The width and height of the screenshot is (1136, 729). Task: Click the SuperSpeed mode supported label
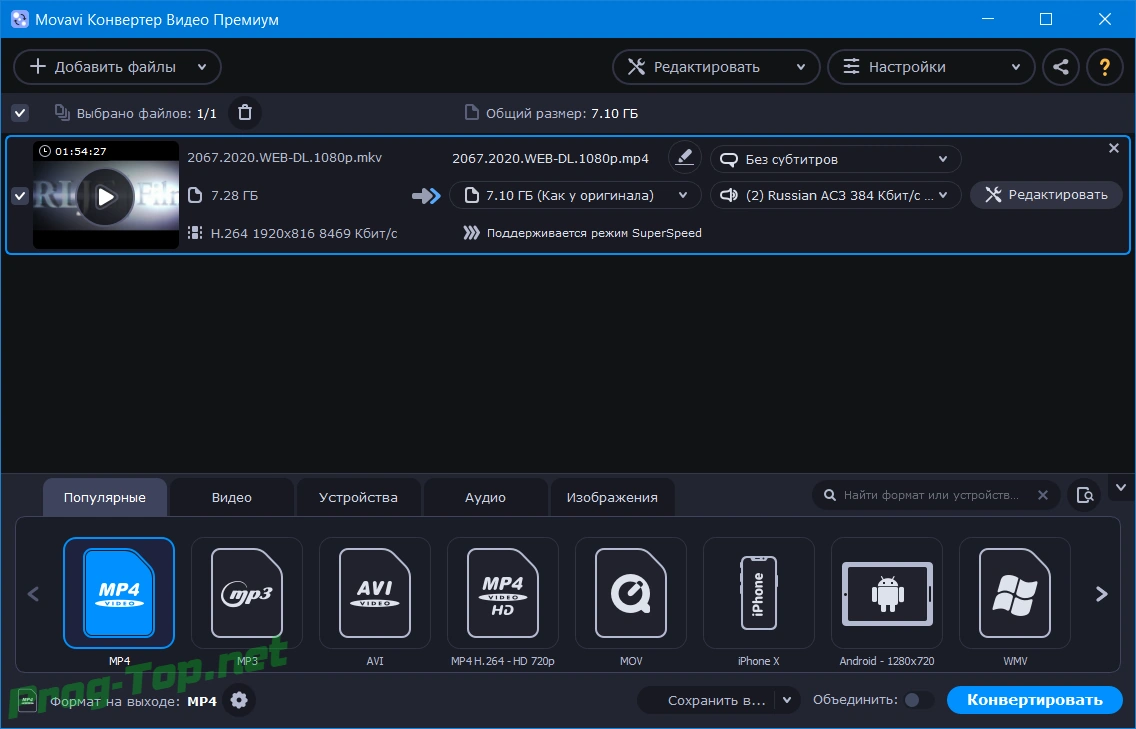tap(594, 233)
